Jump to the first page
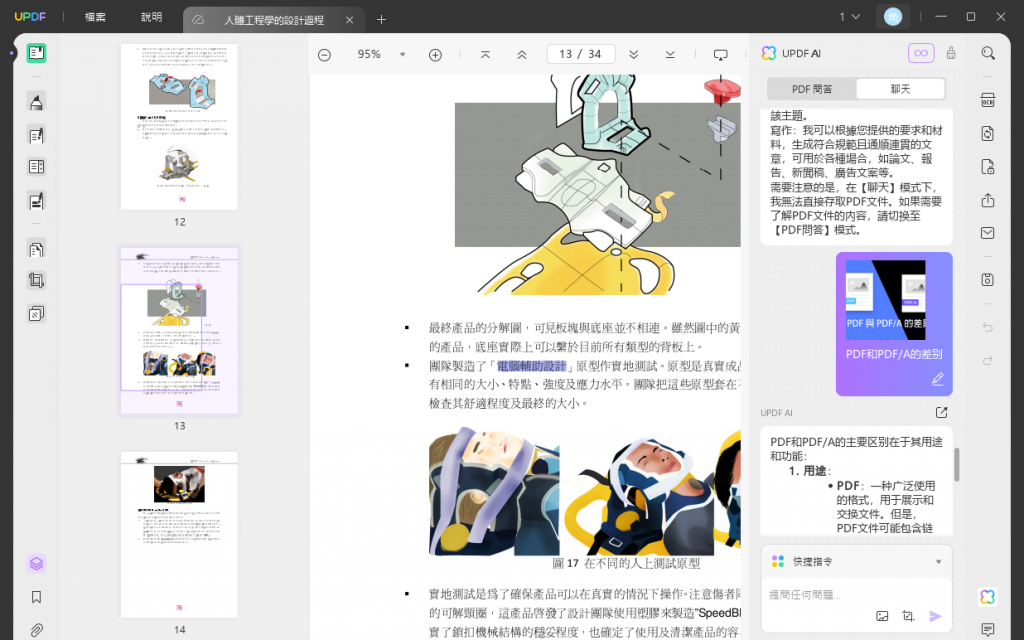Screen dimensions: 1024x640 click(485, 55)
